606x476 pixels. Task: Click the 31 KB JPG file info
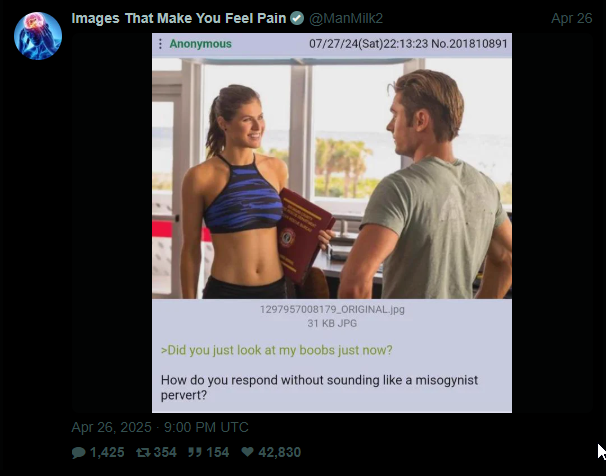(x=332, y=323)
